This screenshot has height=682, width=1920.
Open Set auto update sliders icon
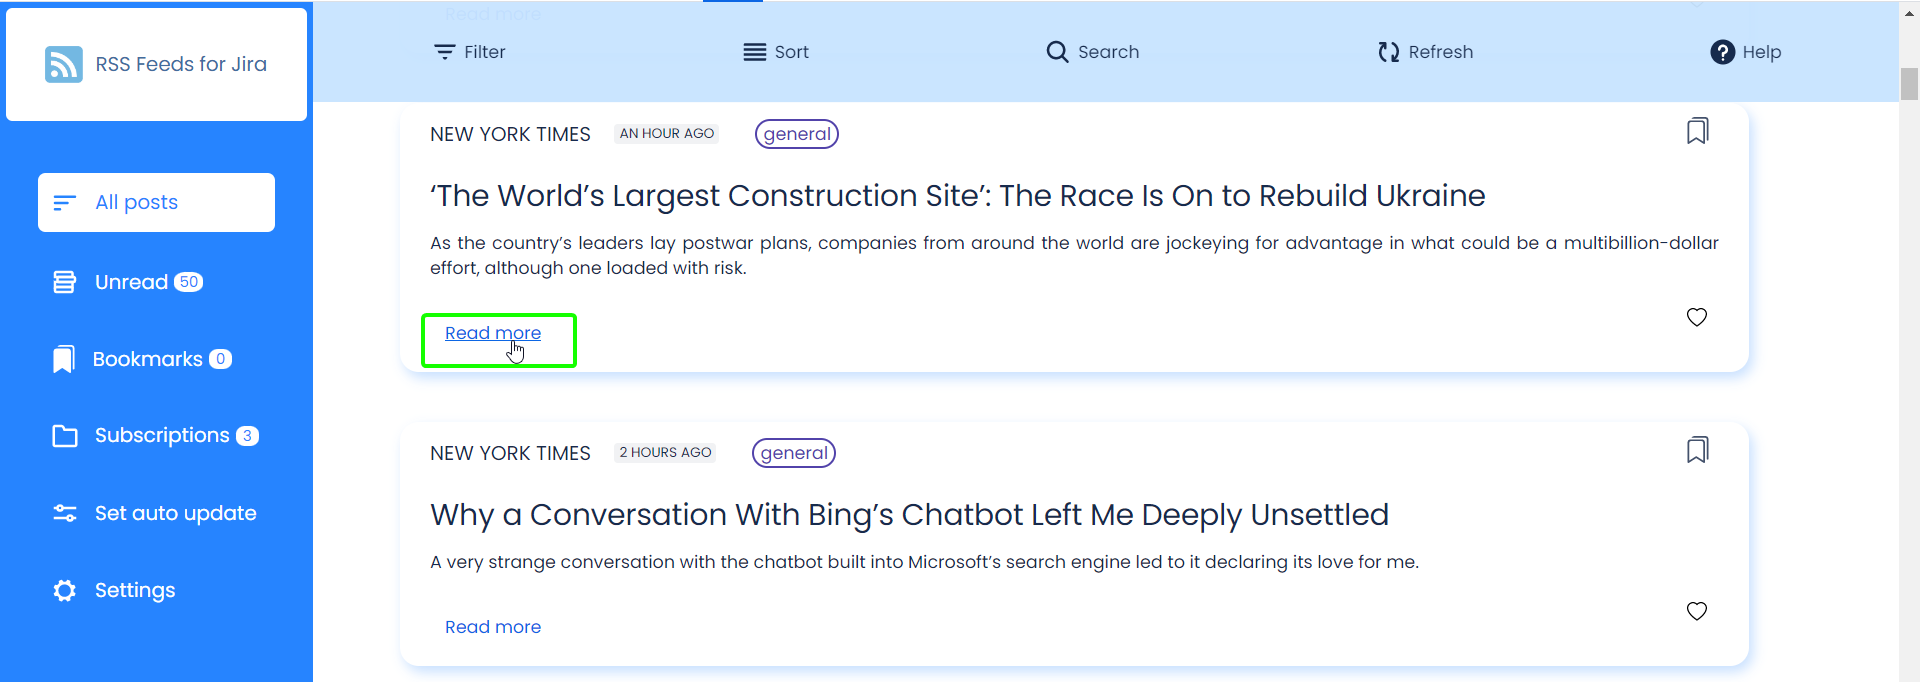(65, 513)
